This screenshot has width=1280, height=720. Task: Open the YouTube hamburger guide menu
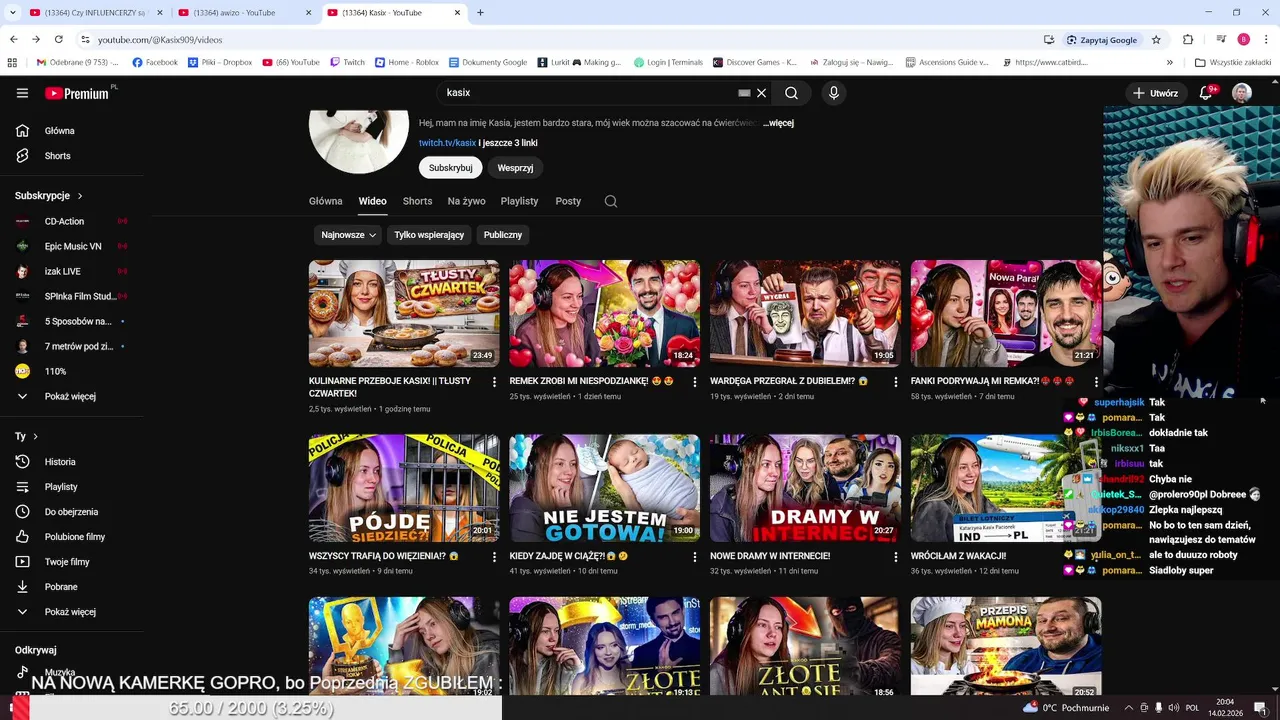point(22,93)
